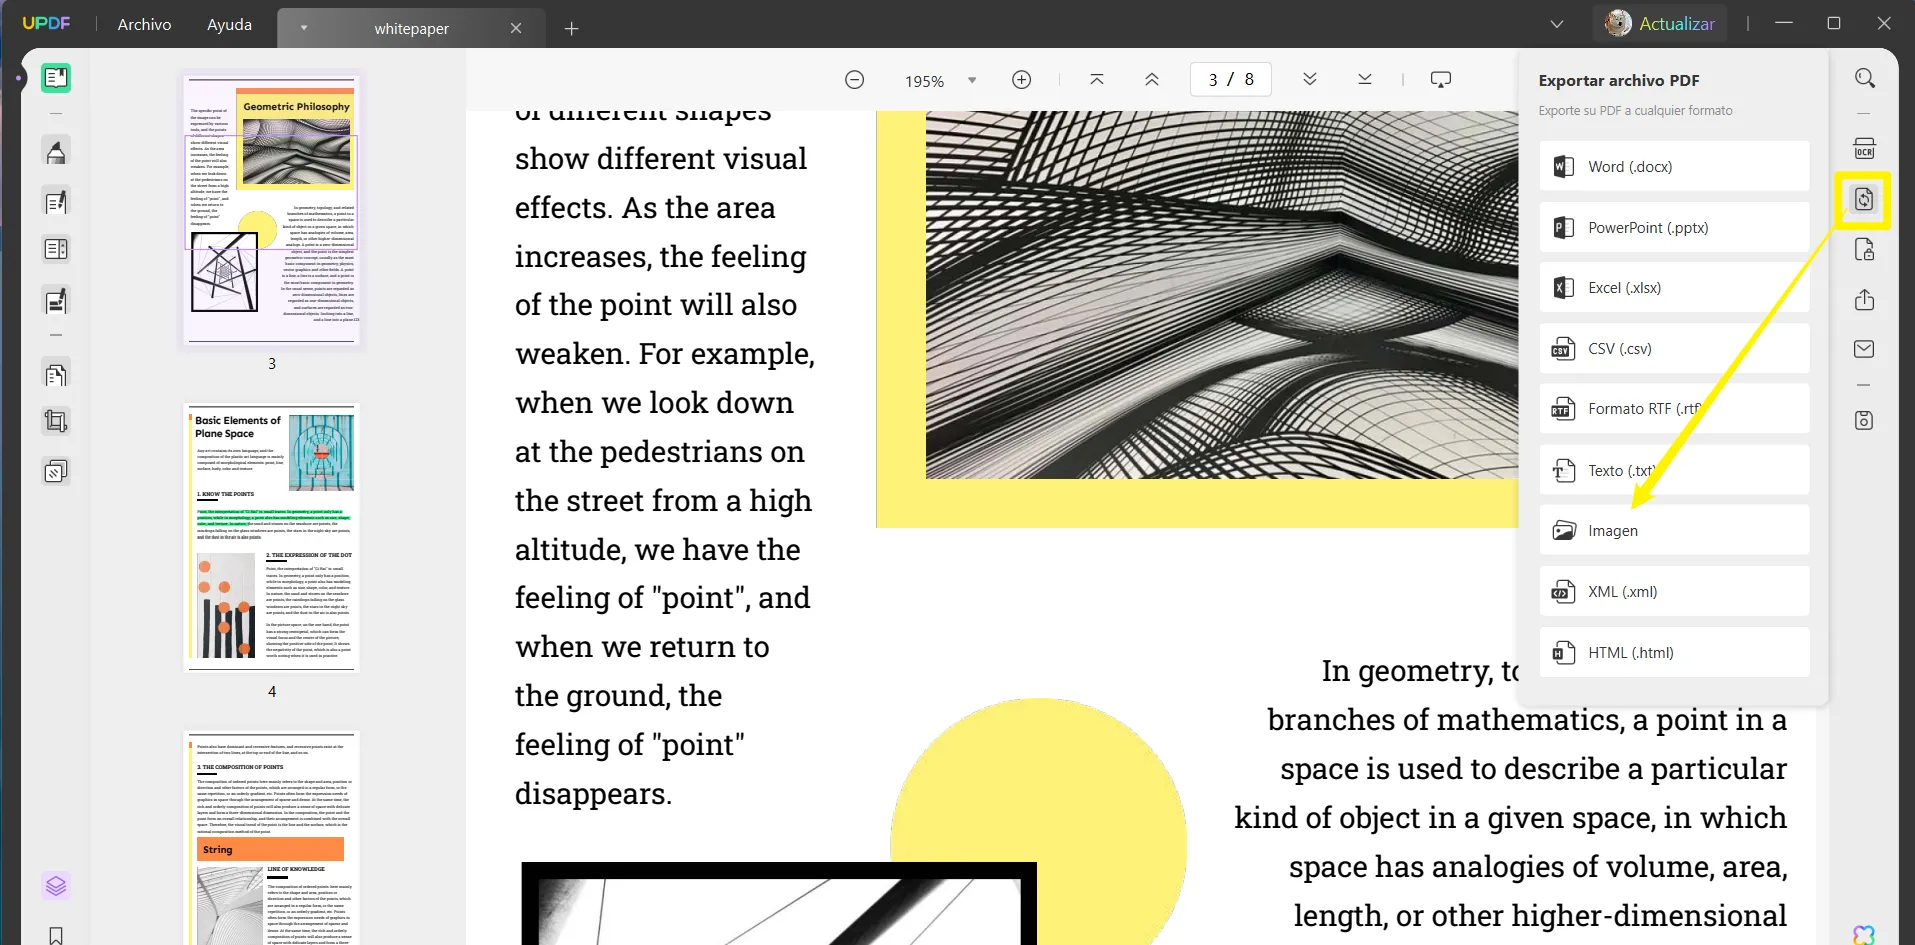Export to Texto (.txt)

(x=1674, y=470)
